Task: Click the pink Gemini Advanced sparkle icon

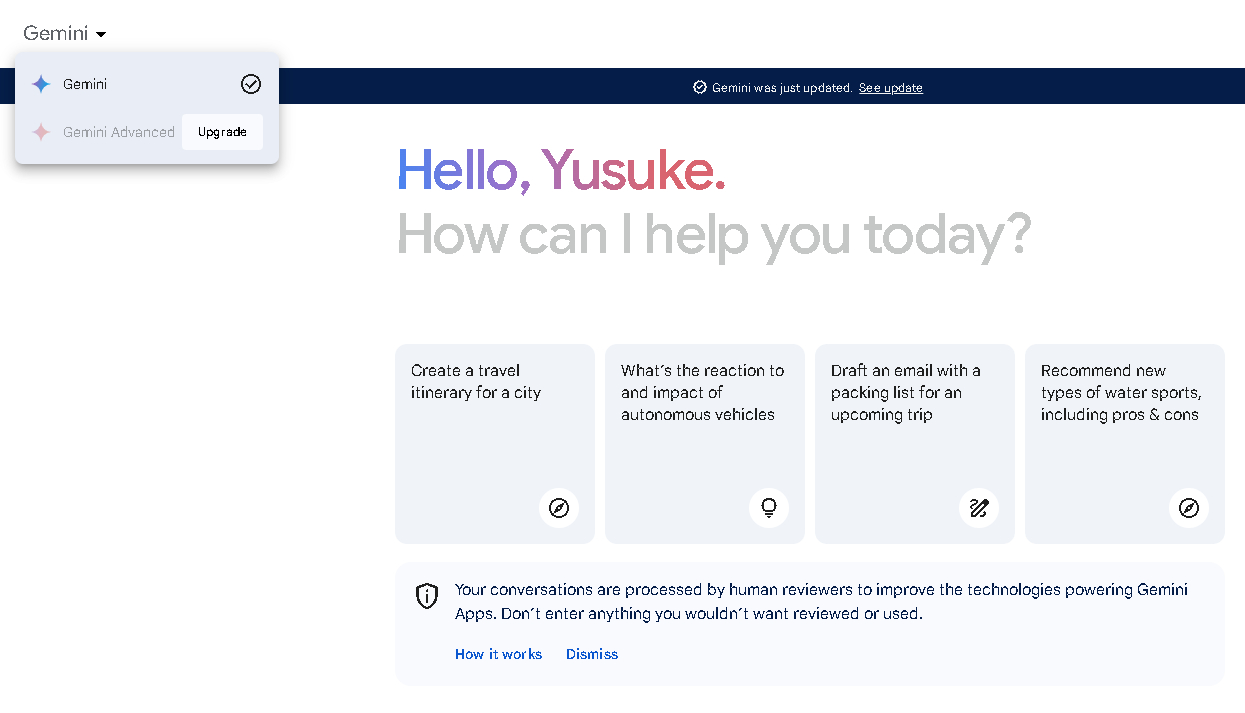Action: tap(41, 132)
